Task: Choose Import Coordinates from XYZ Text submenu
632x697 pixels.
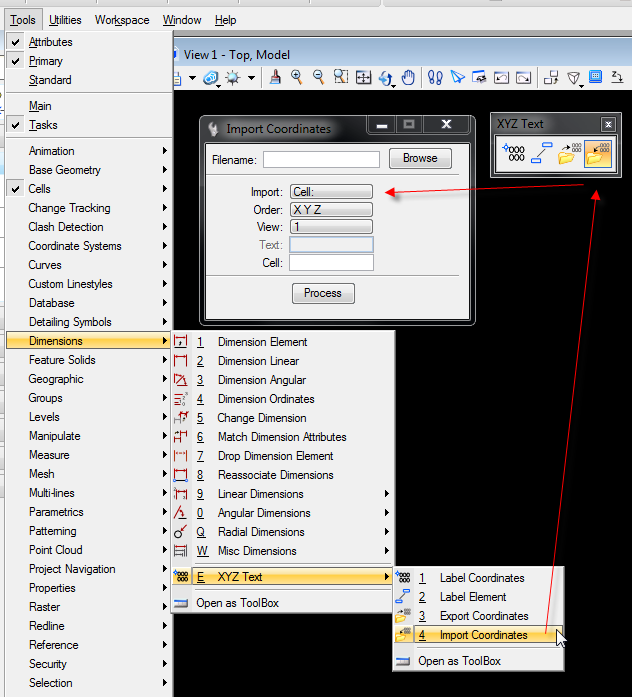Action: click(478, 635)
